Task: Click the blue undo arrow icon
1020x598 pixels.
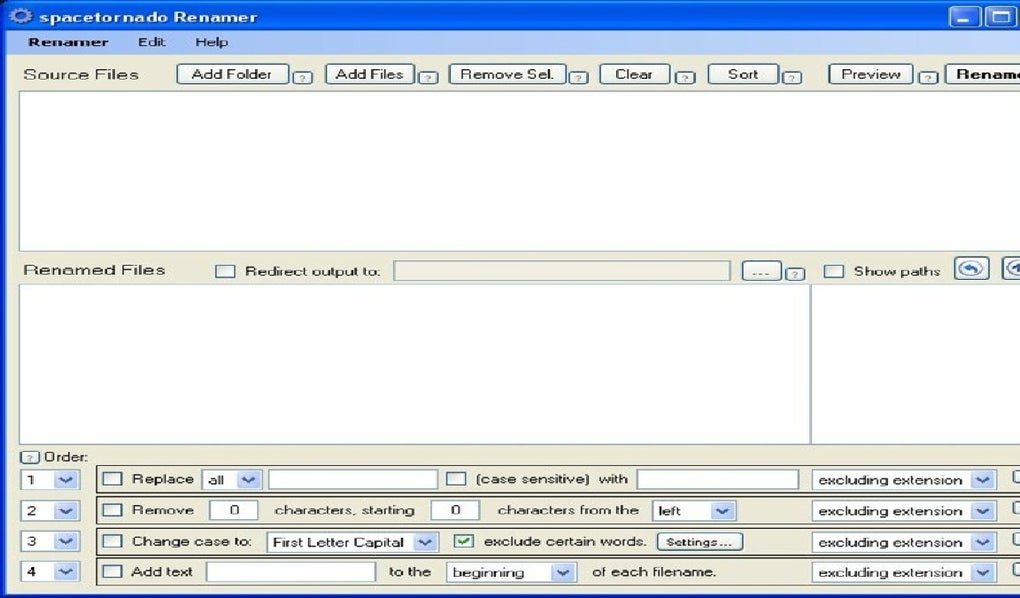Action: tap(972, 269)
